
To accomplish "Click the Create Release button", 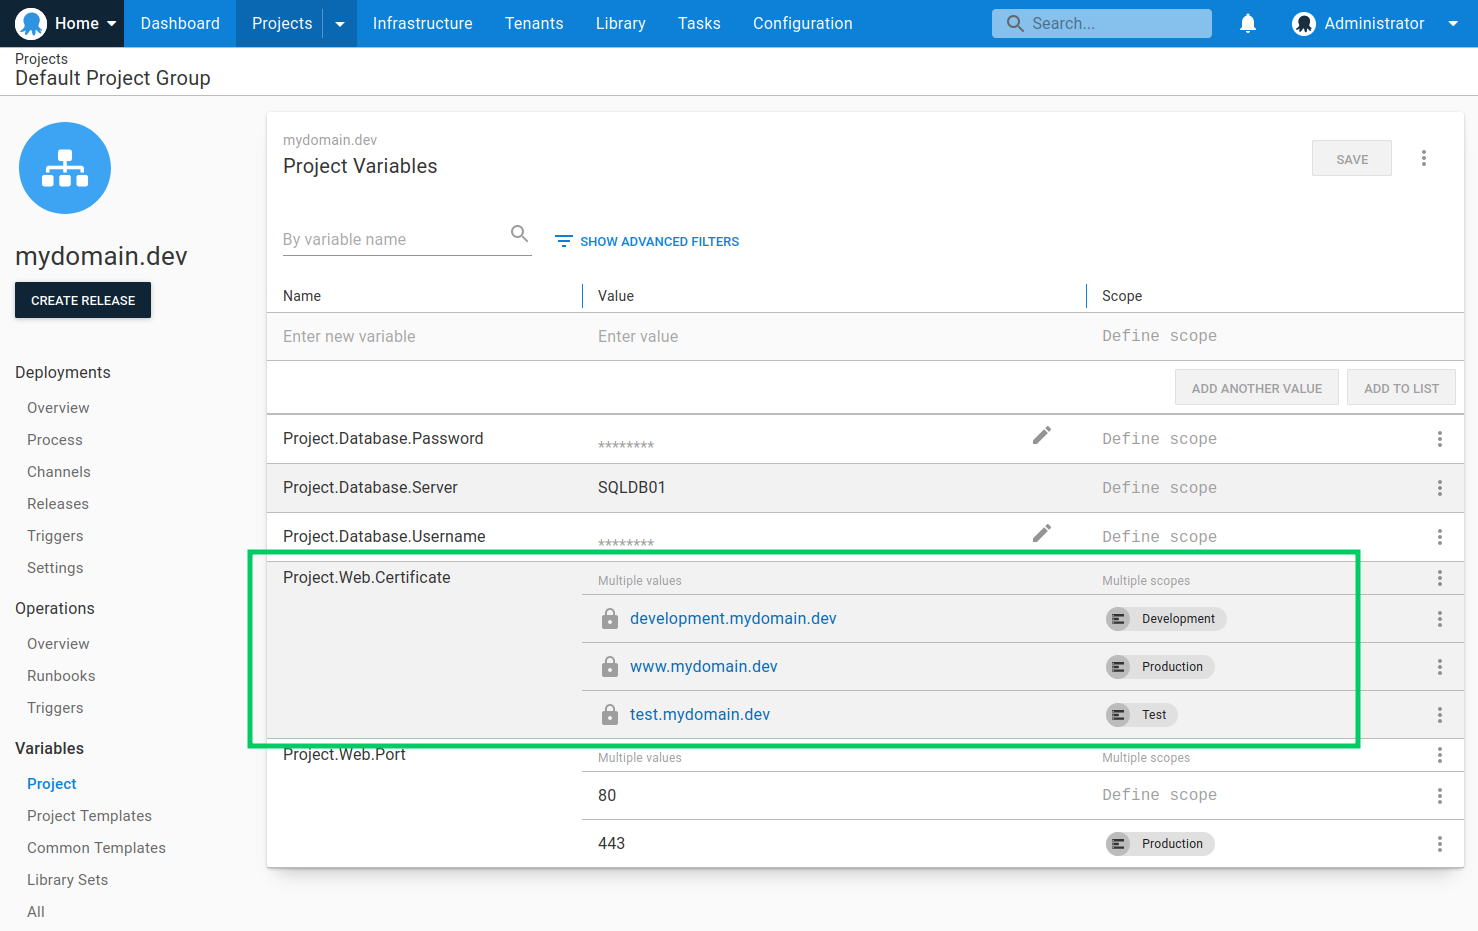I will [x=83, y=300].
